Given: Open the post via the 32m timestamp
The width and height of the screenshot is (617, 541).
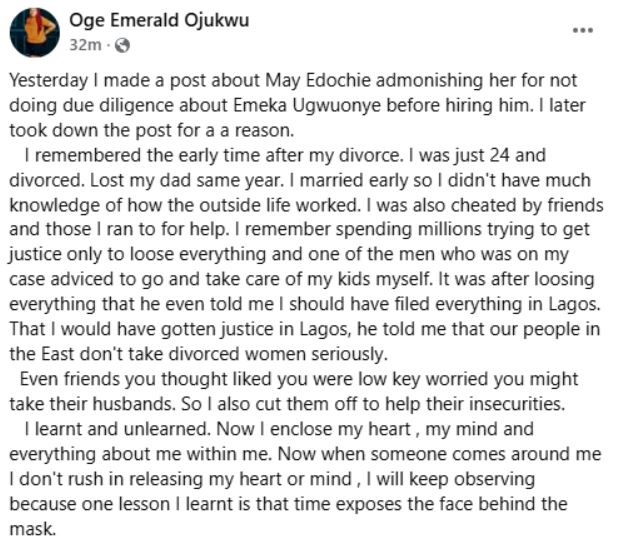Looking at the screenshot, I should (83, 46).
